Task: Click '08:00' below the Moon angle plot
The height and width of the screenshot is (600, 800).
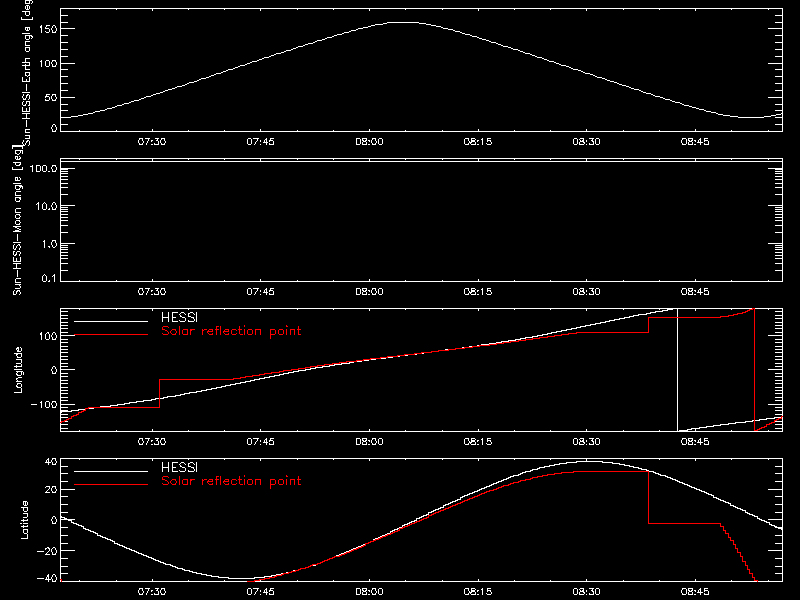Action: pos(369,292)
